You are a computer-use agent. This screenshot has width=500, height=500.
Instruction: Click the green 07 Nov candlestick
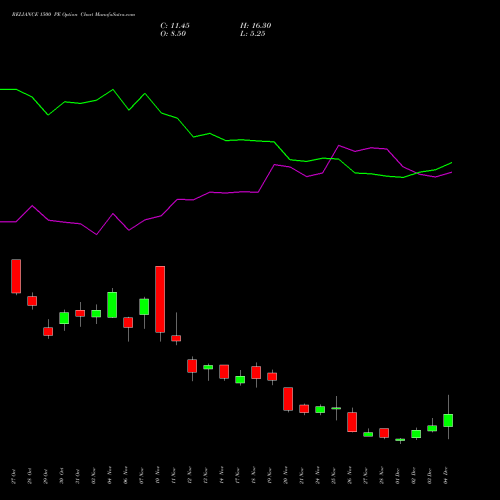(x=144, y=307)
